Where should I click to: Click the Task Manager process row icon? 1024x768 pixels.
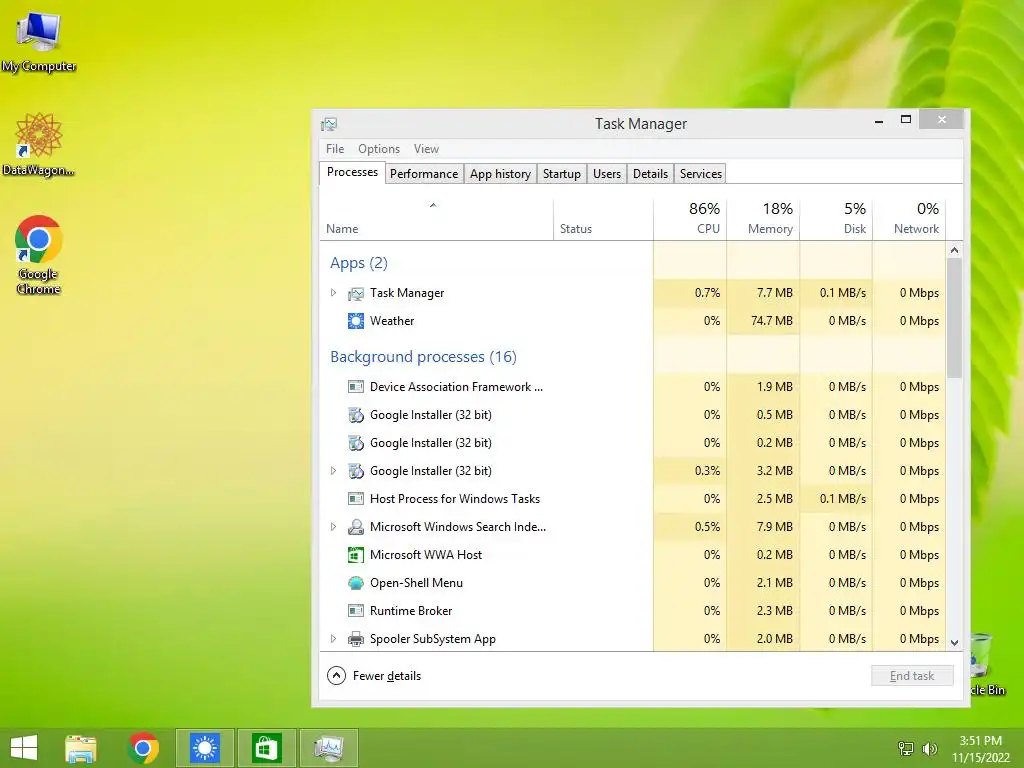pyautogui.click(x=356, y=293)
